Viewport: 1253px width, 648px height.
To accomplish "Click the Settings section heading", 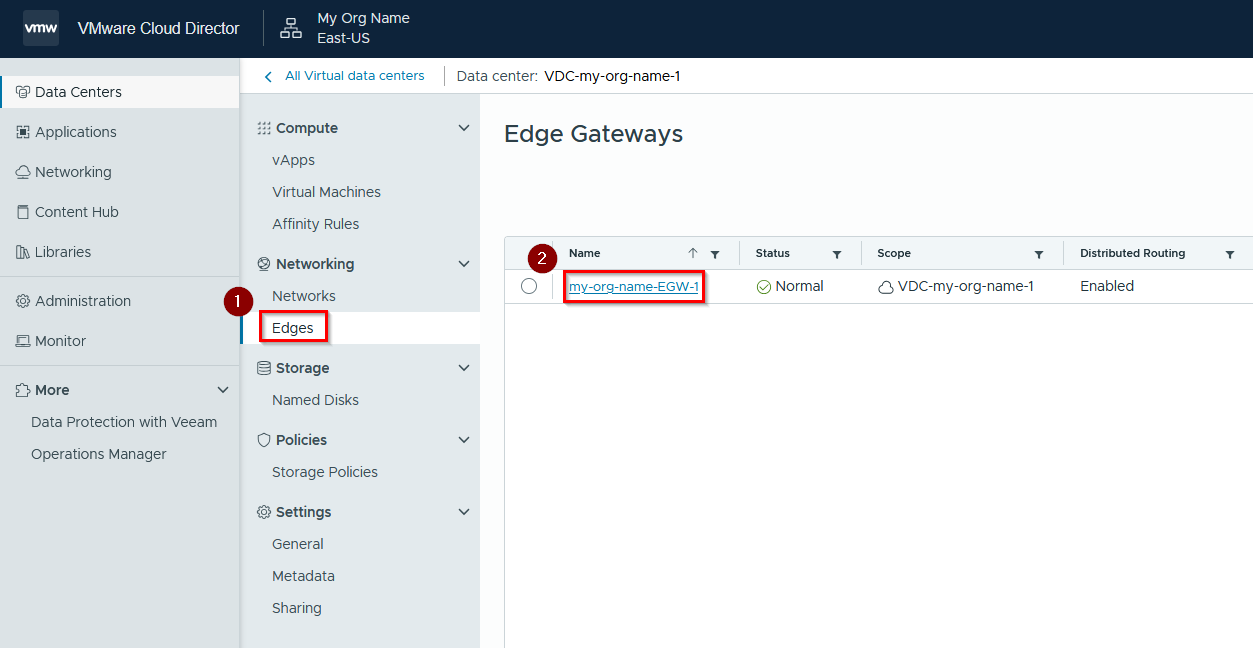I will pos(303,512).
